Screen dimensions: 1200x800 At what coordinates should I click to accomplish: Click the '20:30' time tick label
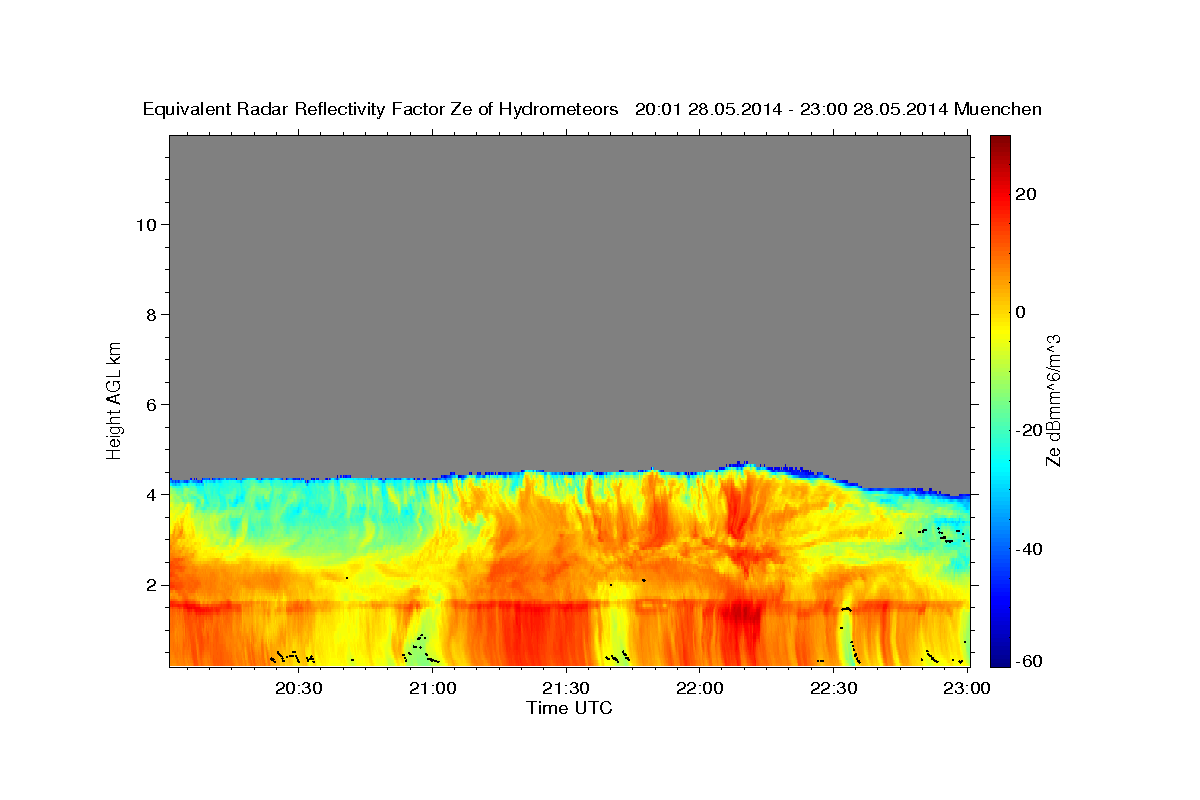click(299, 689)
